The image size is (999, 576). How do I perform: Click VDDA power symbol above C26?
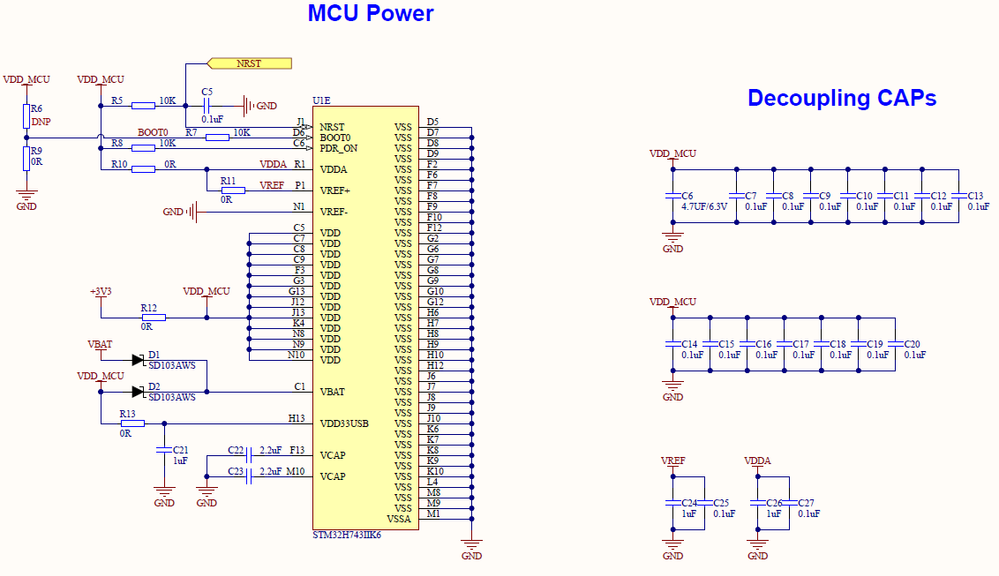pyautogui.click(x=758, y=465)
